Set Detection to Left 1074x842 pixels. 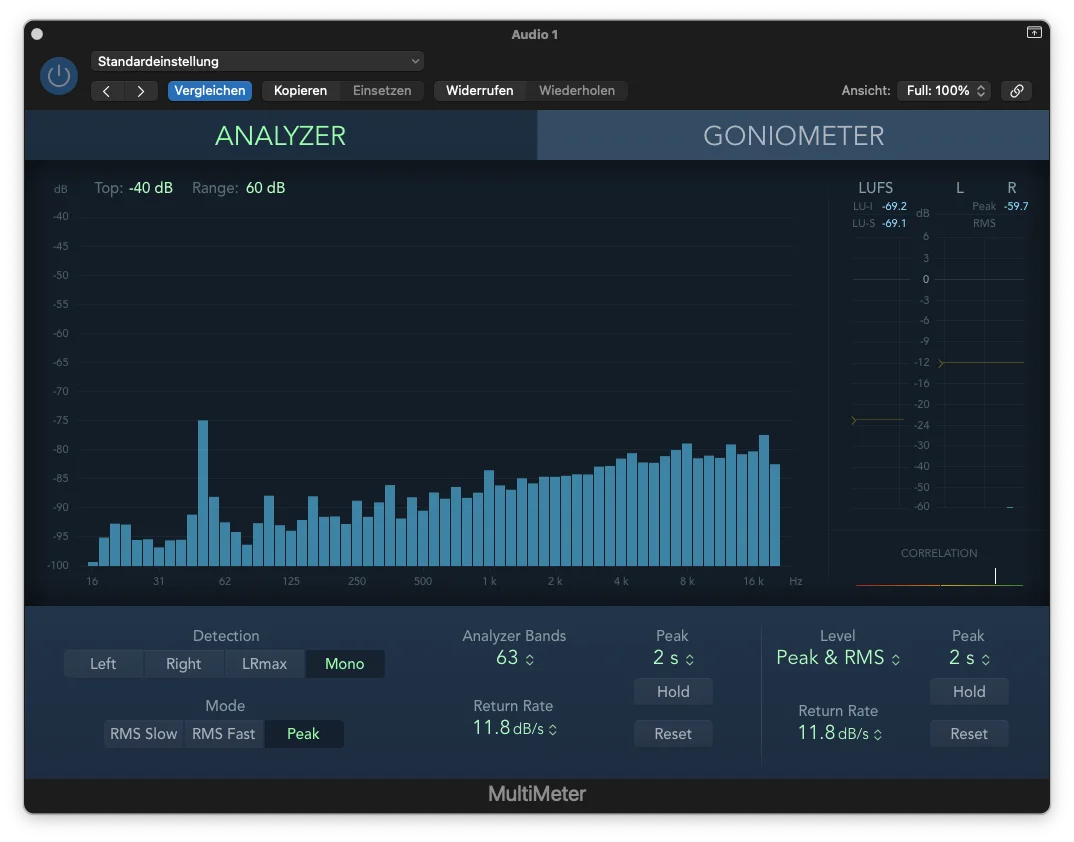point(103,664)
